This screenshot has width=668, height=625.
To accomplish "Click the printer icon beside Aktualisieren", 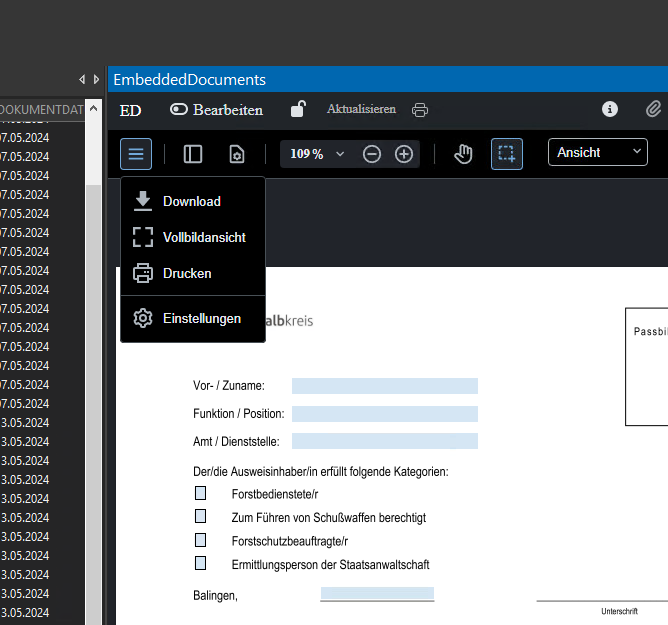I will click(x=420, y=109).
